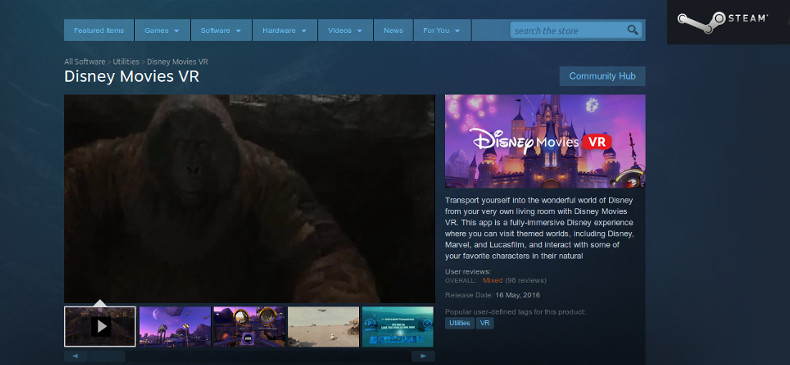Play the video thumbnail with play icon
The height and width of the screenshot is (365, 790).
(100, 327)
